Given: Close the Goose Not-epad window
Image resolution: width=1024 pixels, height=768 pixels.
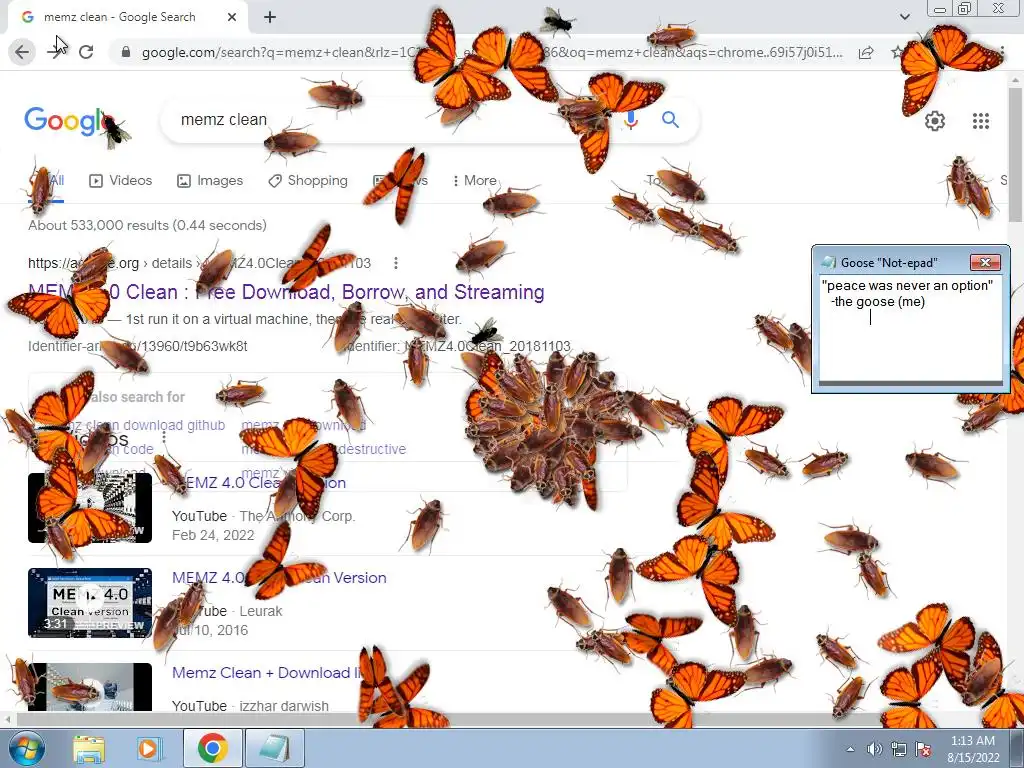Looking at the screenshot, I should pos(985,263).
